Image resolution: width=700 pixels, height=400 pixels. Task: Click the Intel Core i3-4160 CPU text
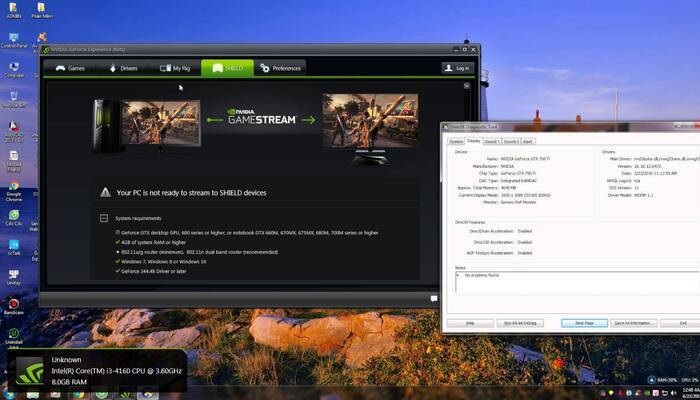pyautogui.click(x=117, y=371)
